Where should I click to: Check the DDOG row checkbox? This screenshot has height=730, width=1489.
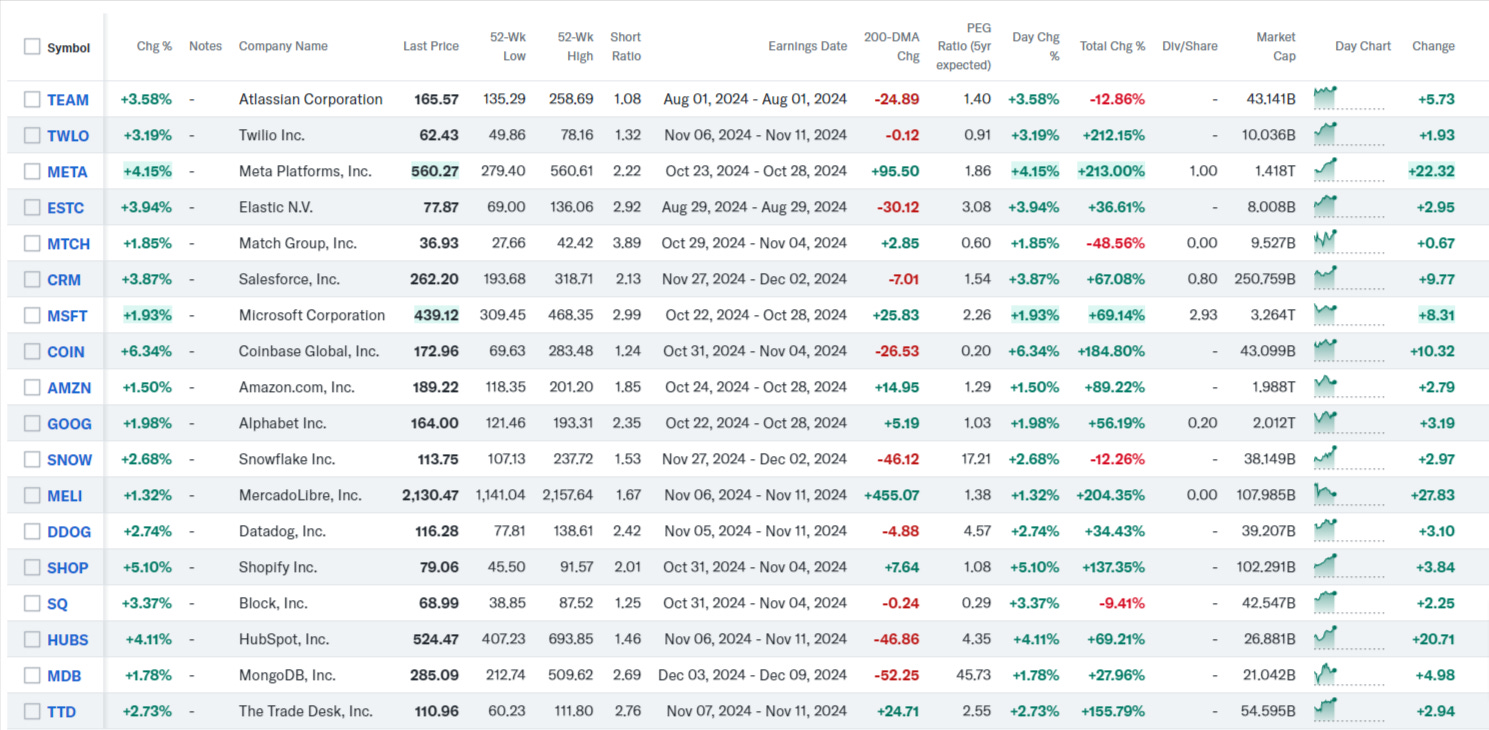coord(32,531)
